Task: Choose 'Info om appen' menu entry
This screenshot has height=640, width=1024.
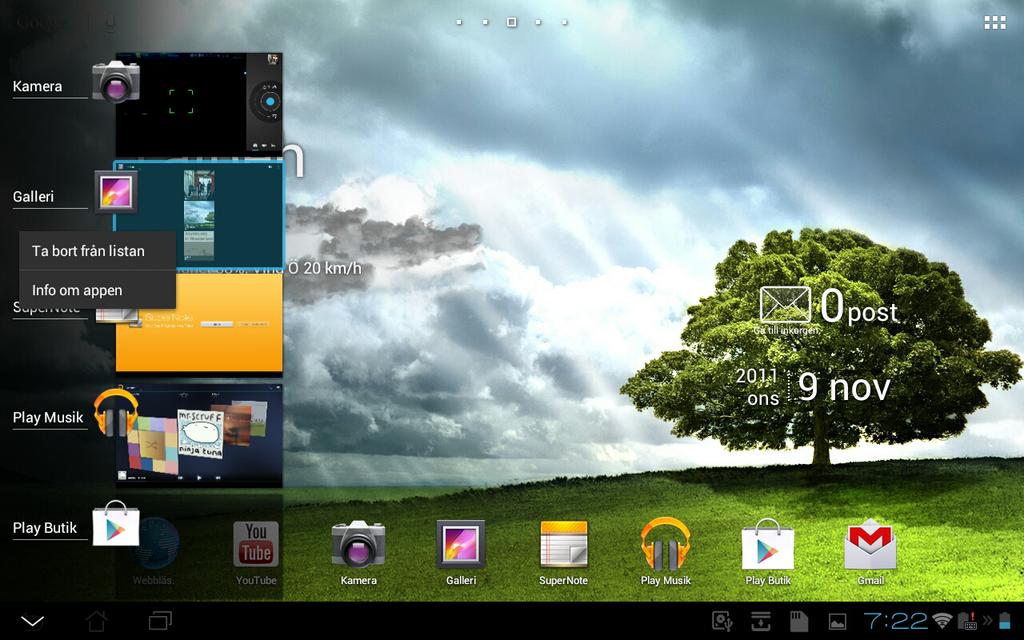Action: [97, 290]
